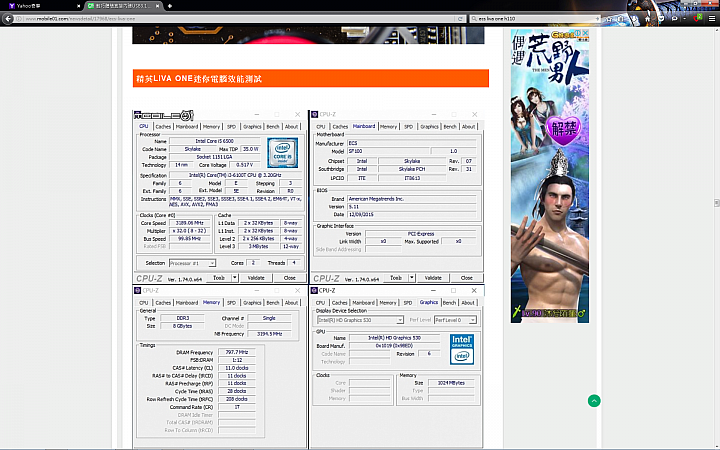Click the 3189.06 MHz core speed value
Viewport: 720px width, 450px height.
[x=190, y=223]
